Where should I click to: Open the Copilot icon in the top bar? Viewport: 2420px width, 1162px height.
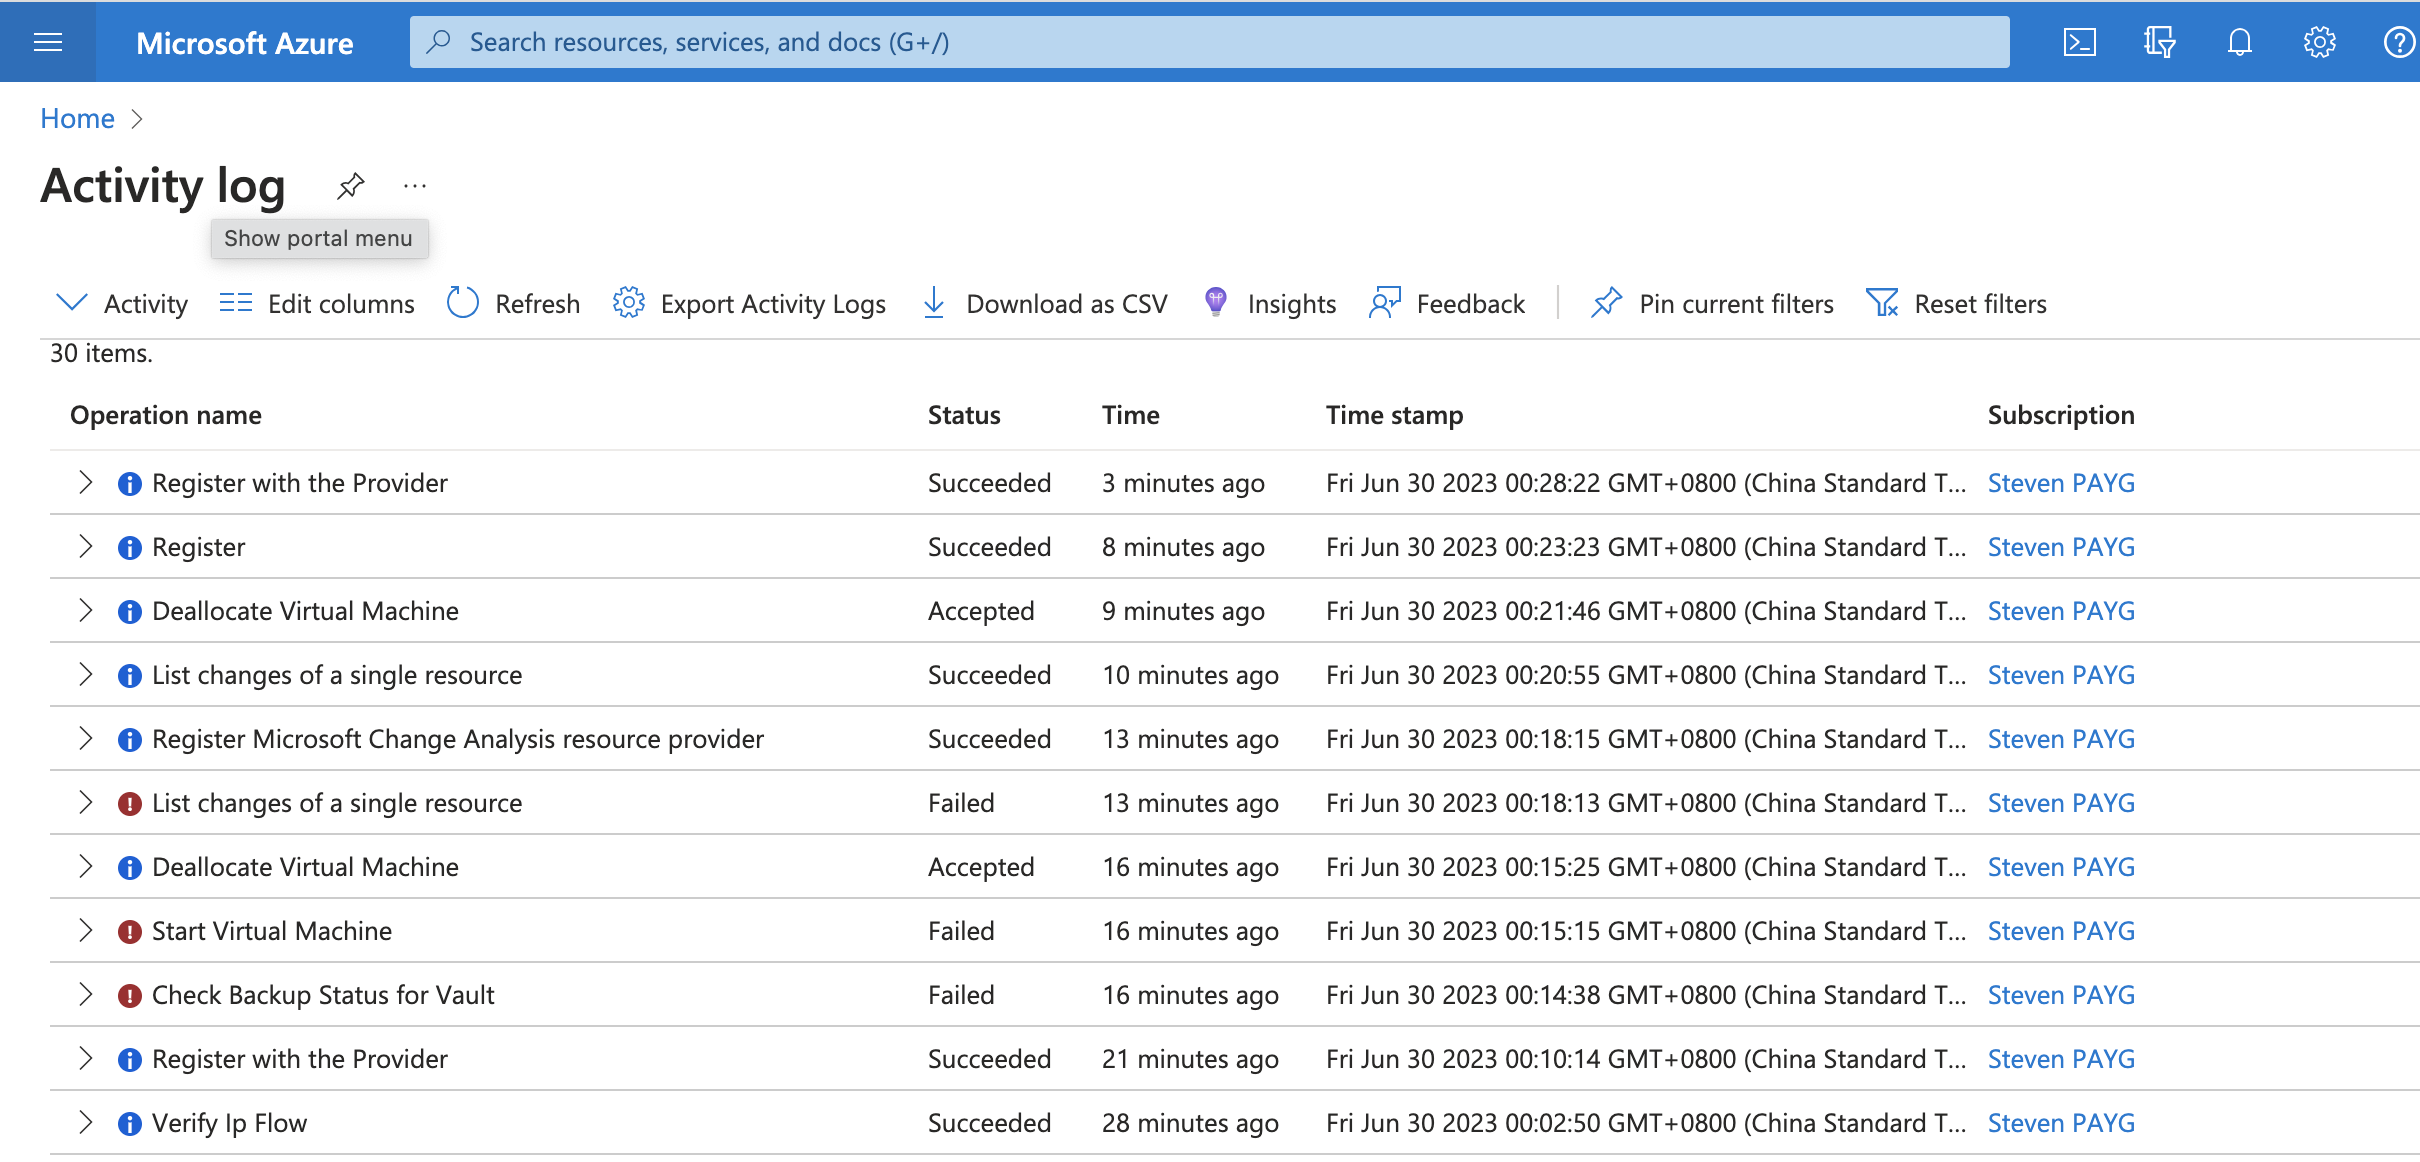(x=2160, y=42)
